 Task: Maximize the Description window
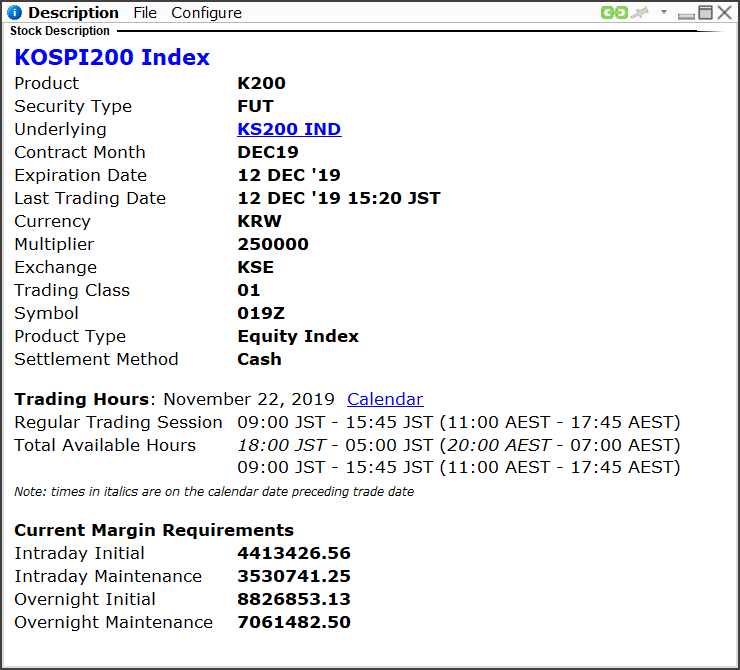click(x=706, y=12)
